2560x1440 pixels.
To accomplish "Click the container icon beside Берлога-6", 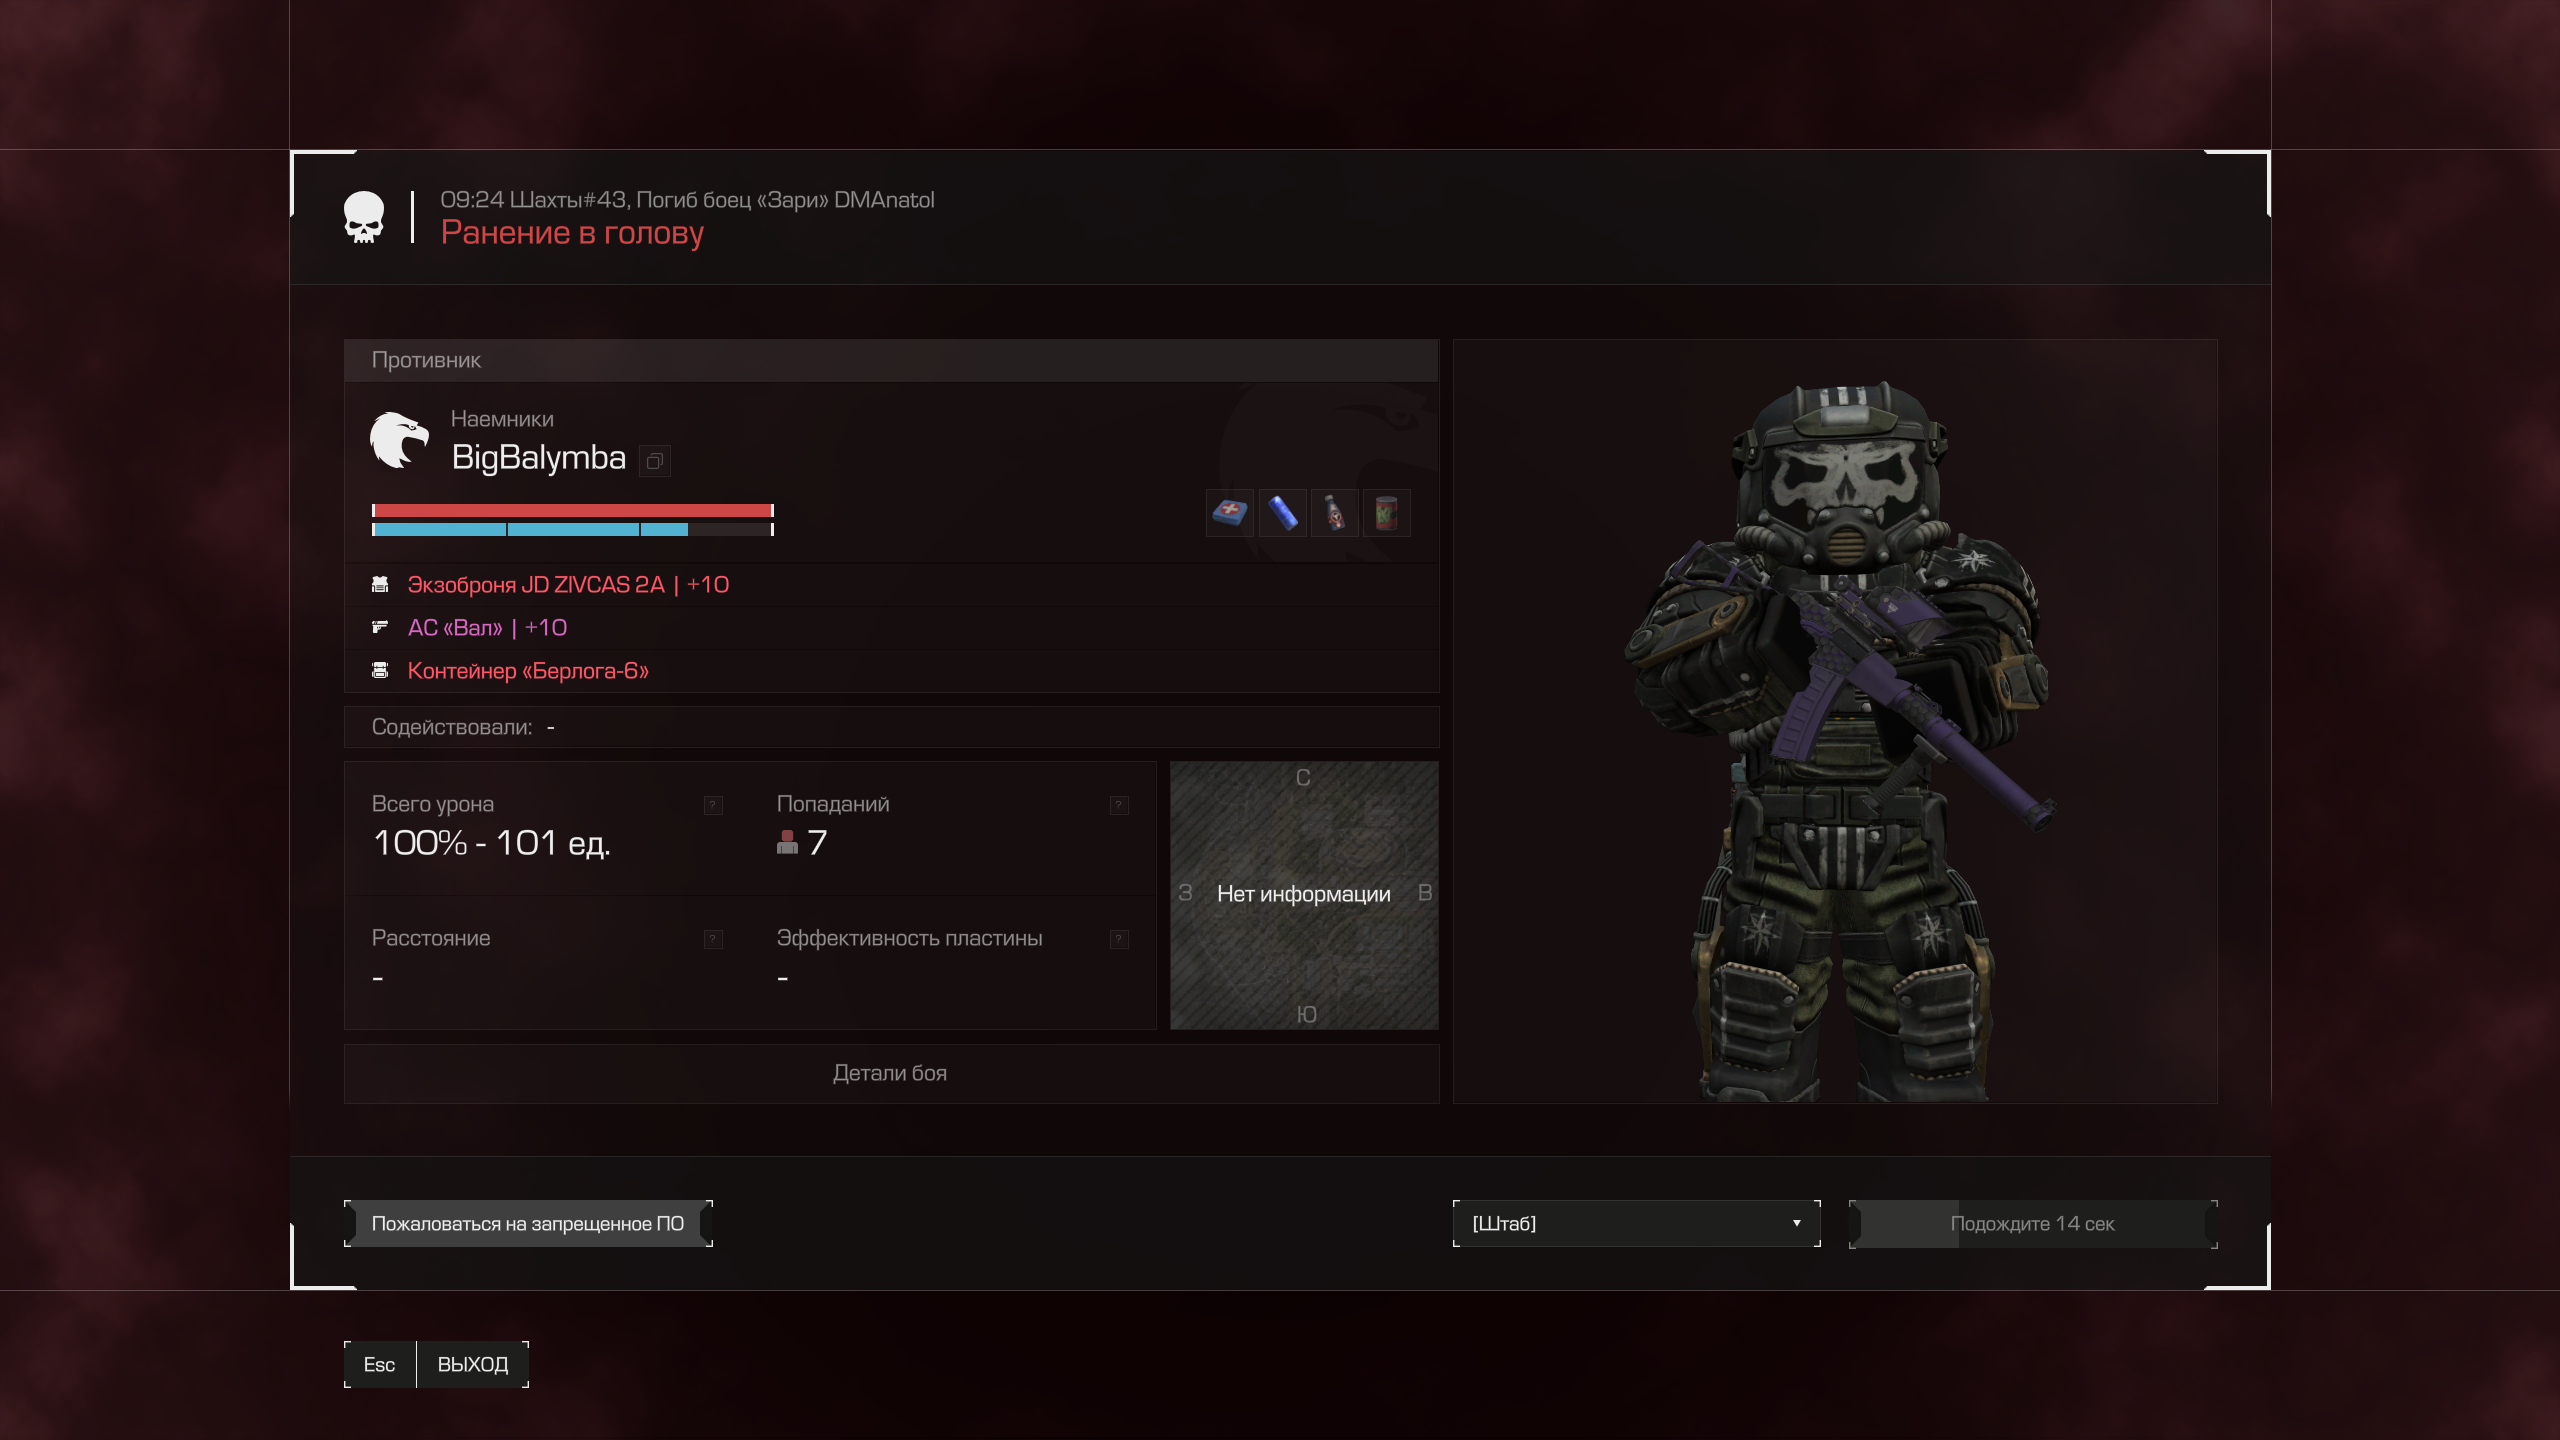I will pyautogui.click(x=380, y=670).
